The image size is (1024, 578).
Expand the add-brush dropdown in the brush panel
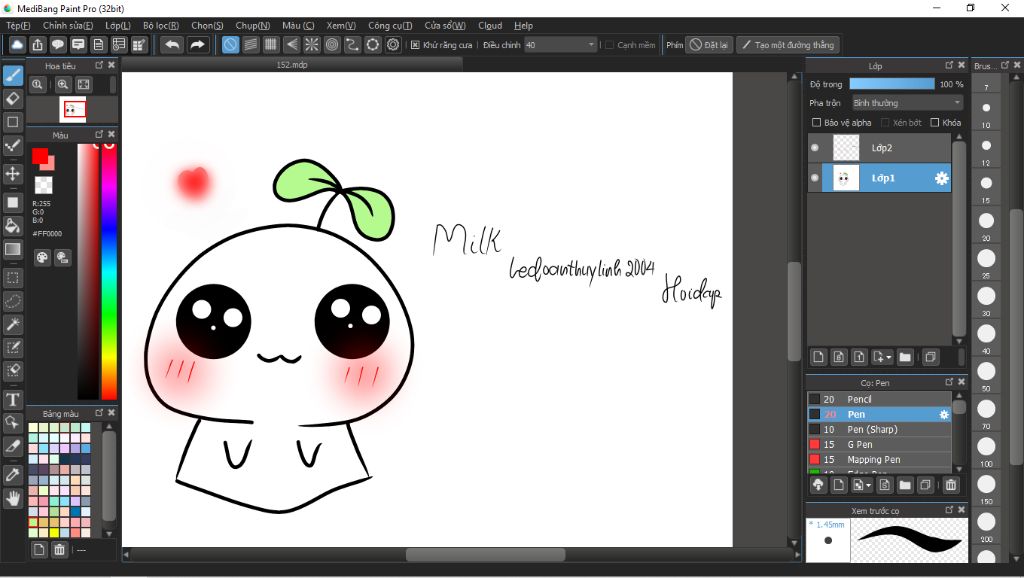869,486
